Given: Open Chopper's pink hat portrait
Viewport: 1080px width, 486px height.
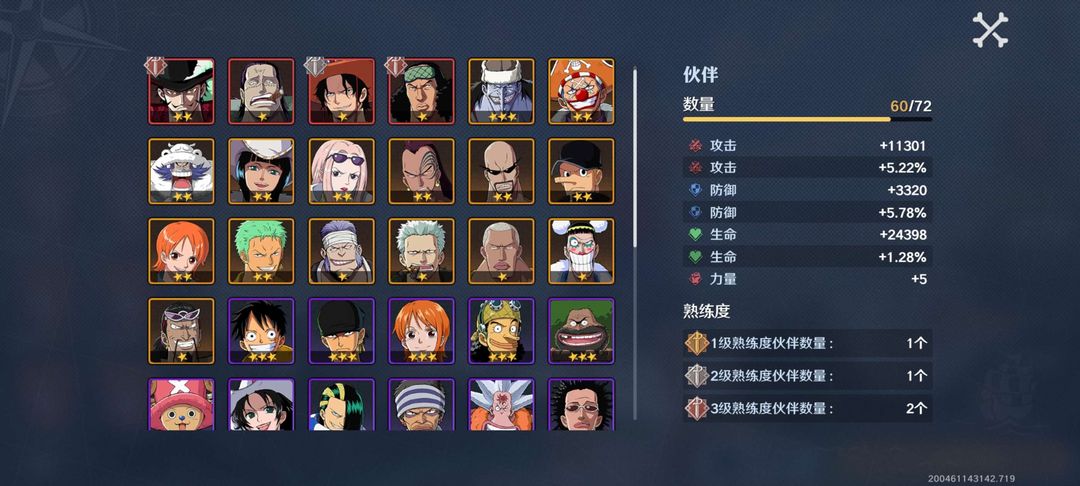Looking at the screenshot, I should (181, 405).
